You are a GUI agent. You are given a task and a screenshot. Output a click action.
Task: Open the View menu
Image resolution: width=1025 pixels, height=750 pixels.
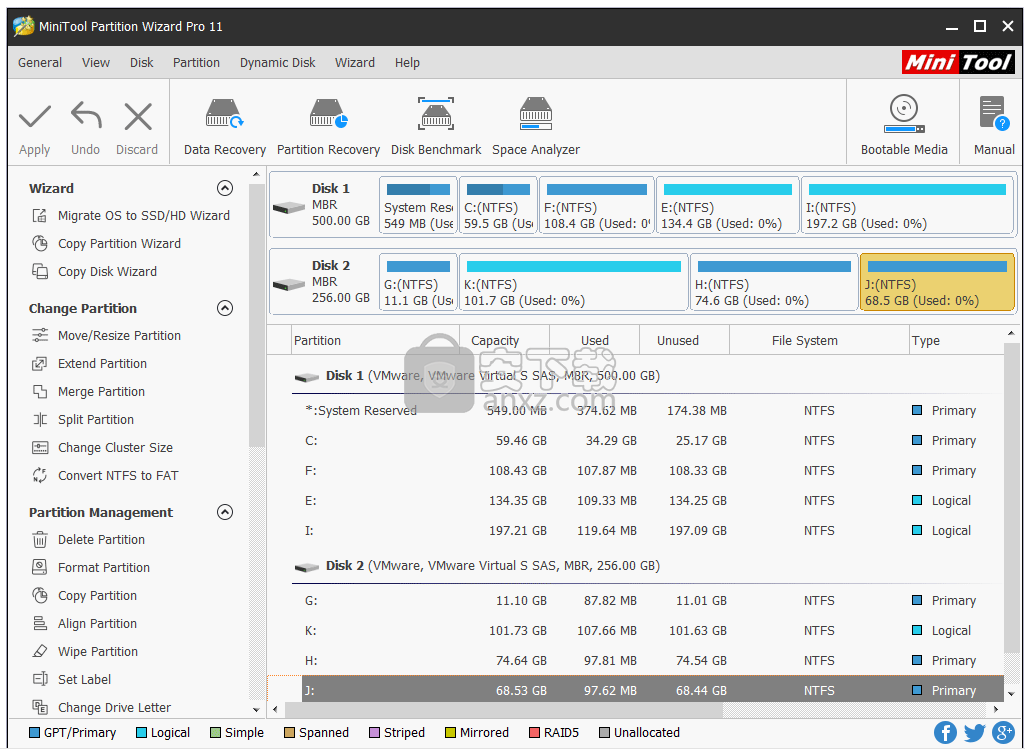[x=95, y=63]
